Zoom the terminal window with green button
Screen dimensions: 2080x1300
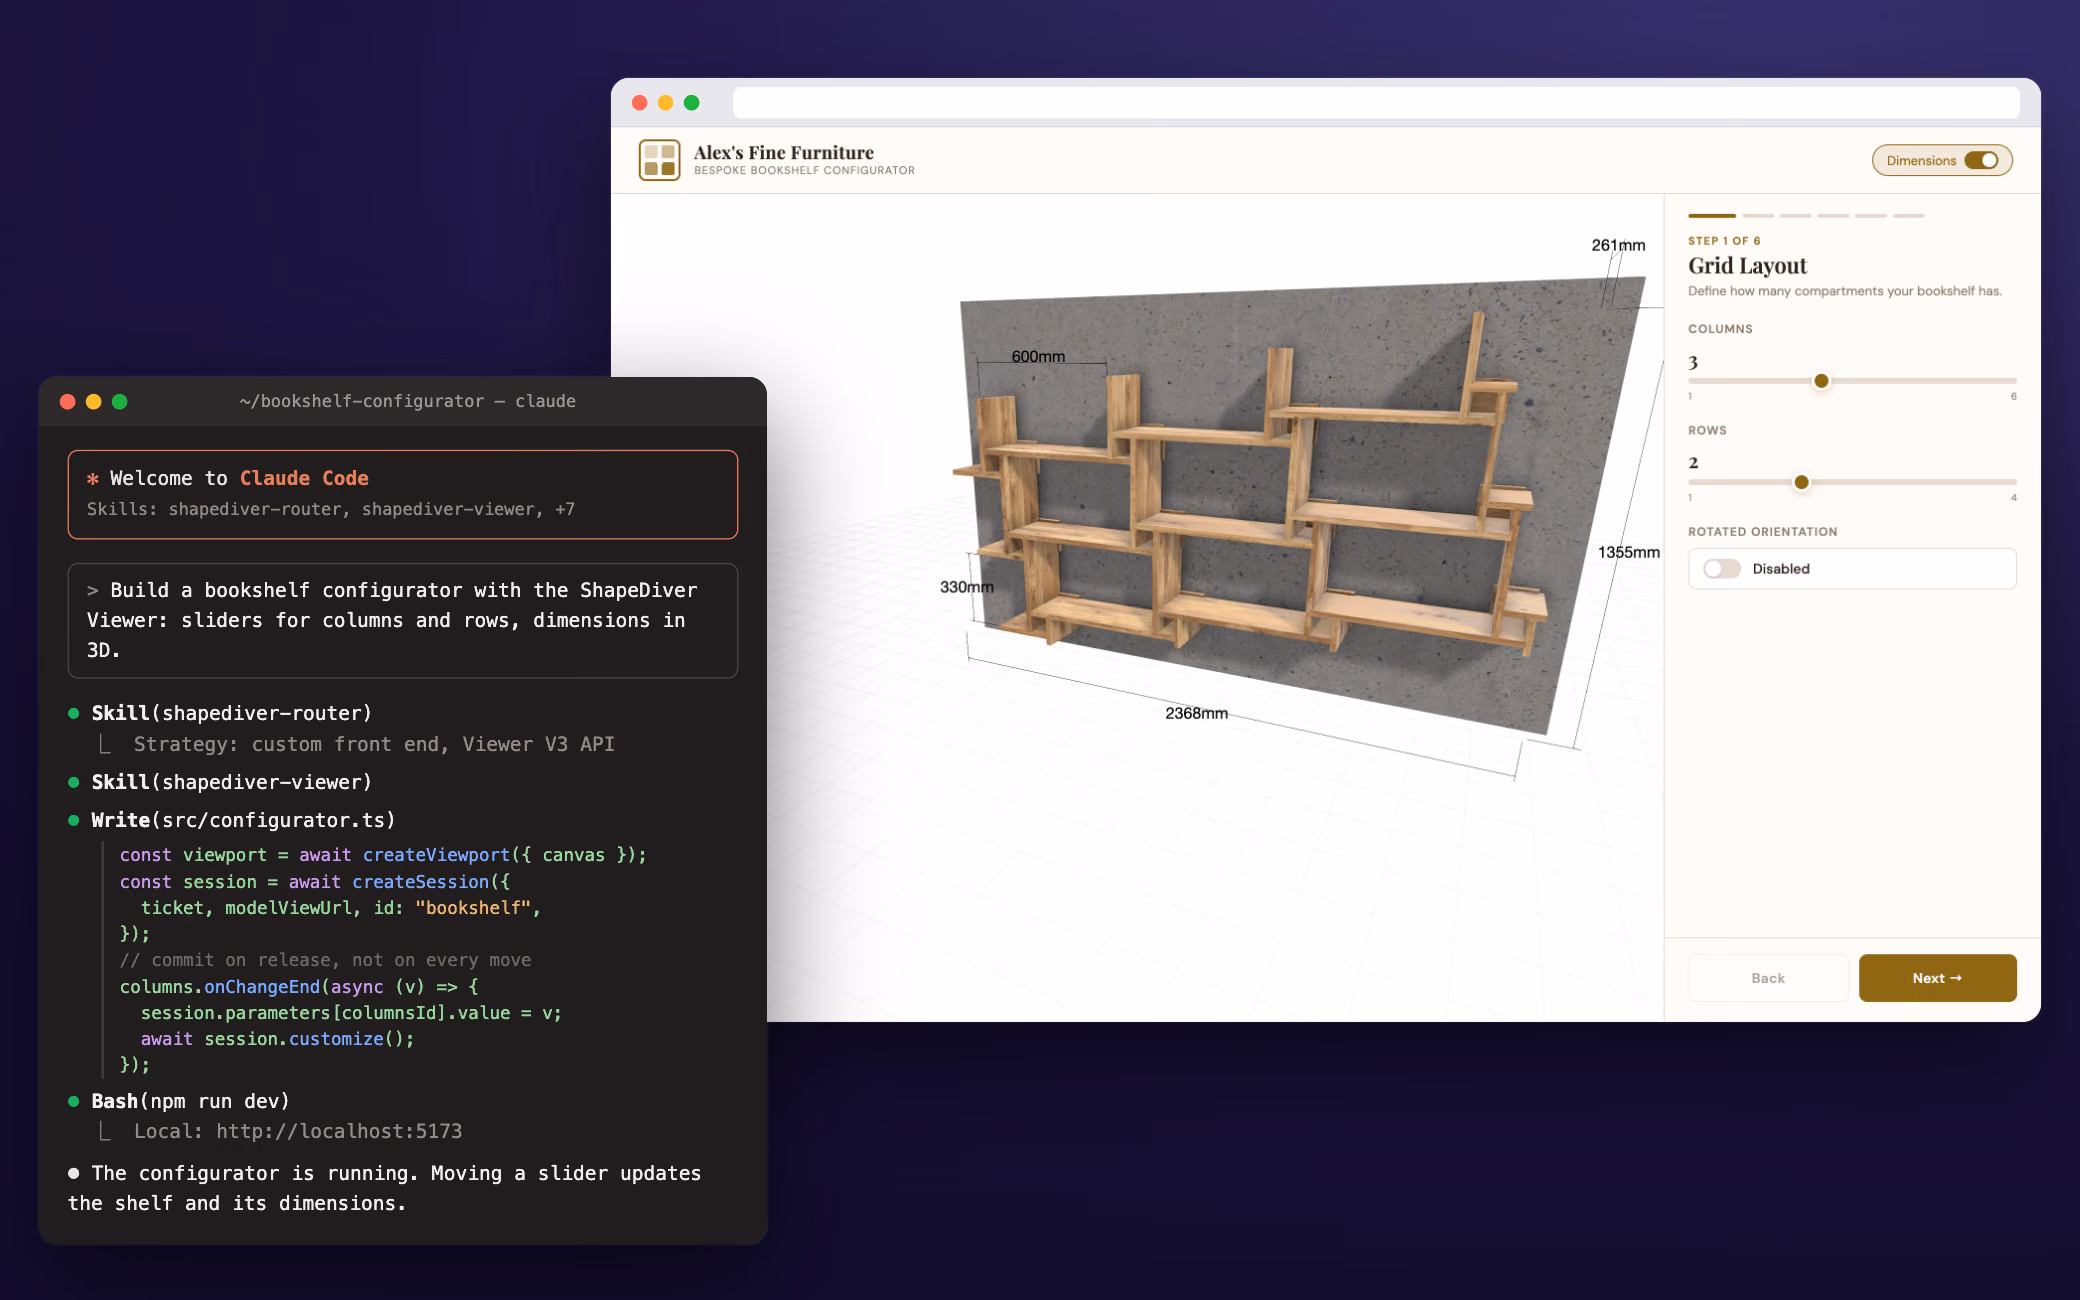pyautogui.click(x=120, y=402)
